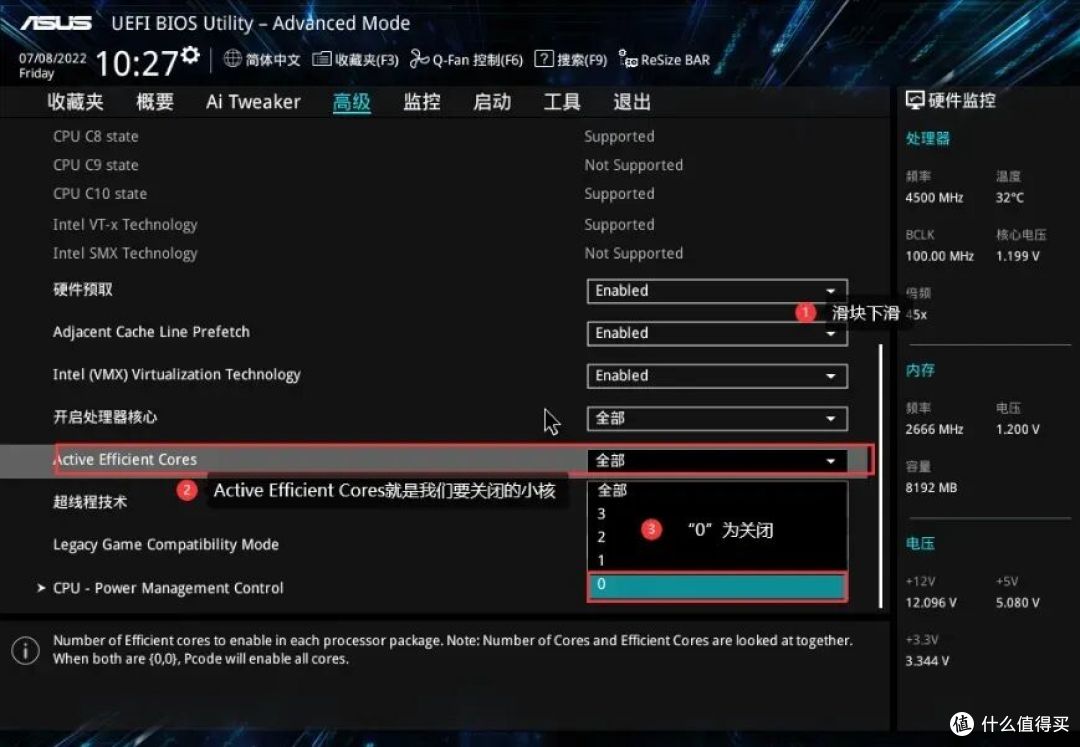
Task: Click the 100.00 MHz BCLK value
Action: point(939,256)
